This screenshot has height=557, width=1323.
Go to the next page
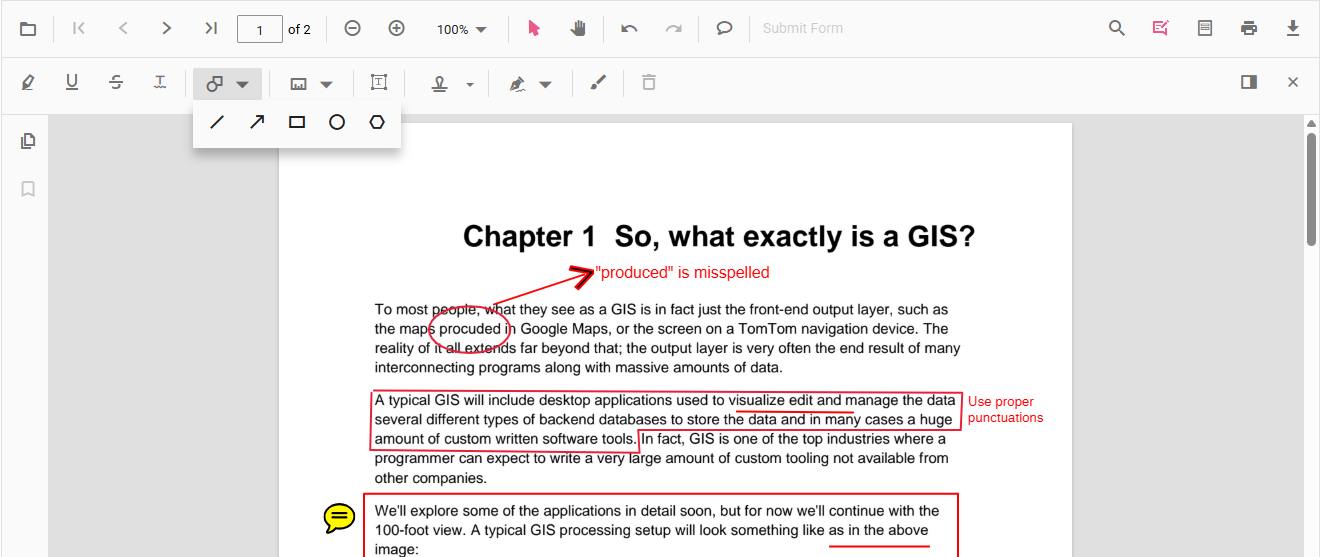(x=167, y=28)
